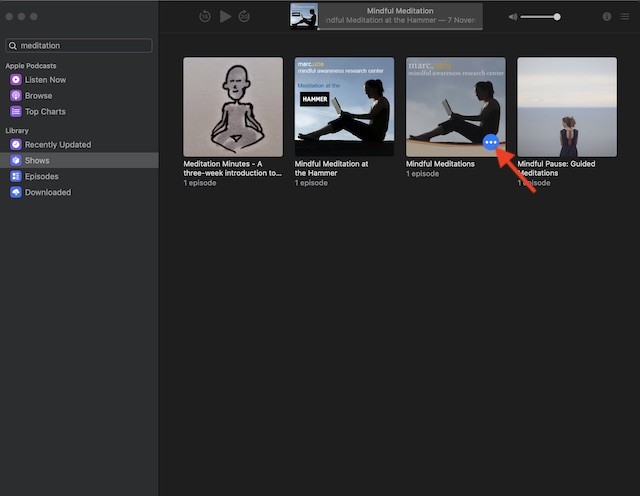The width and height of the screenshot is (640, 496).
Task: Click the Library sidebar header
Action: [17, 131]
